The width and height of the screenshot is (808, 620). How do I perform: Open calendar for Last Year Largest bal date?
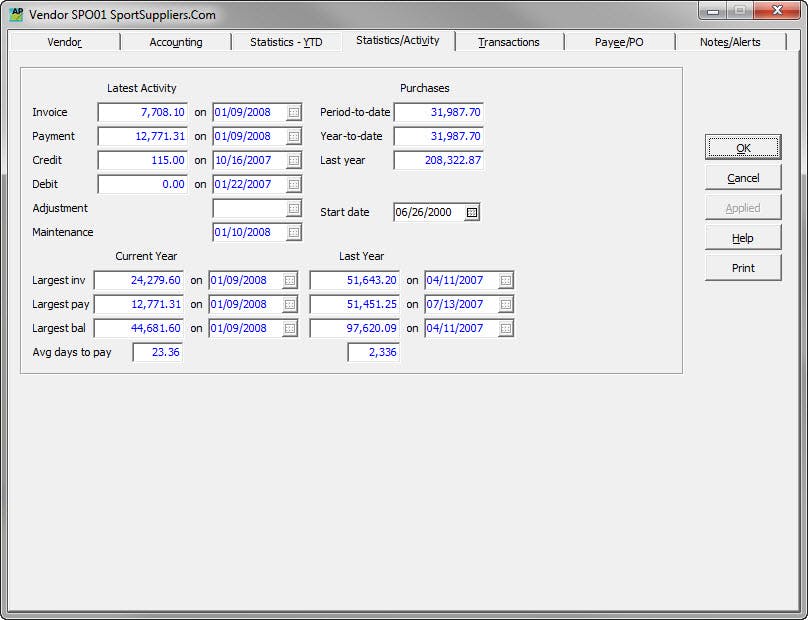point(506,328)
